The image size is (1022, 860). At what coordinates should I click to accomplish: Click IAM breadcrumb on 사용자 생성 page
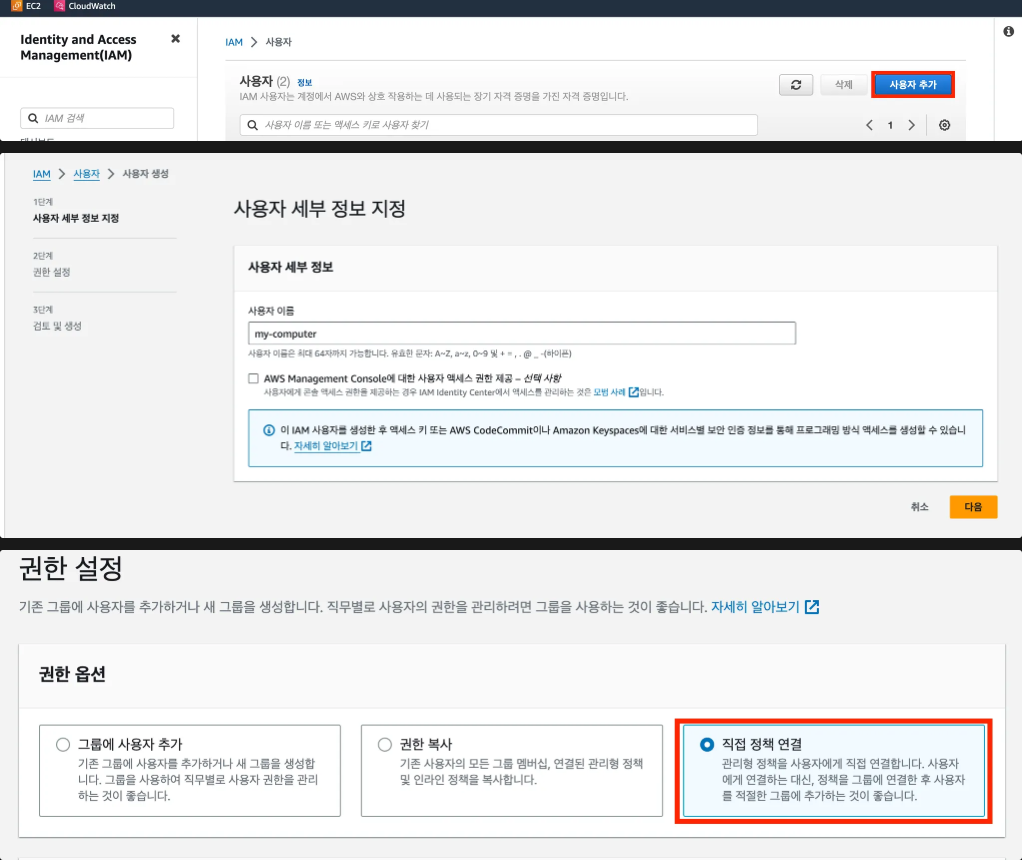(x=42, y=174)
